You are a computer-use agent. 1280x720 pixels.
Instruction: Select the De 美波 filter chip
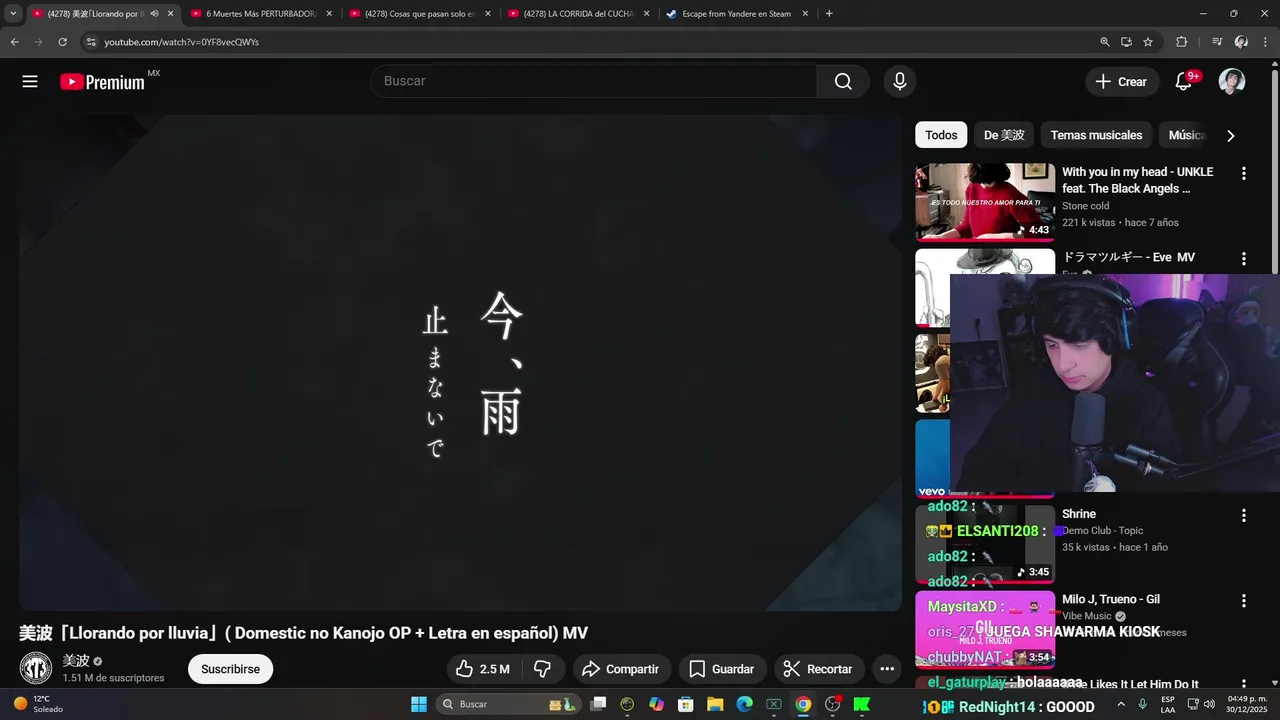point(1004,135)
